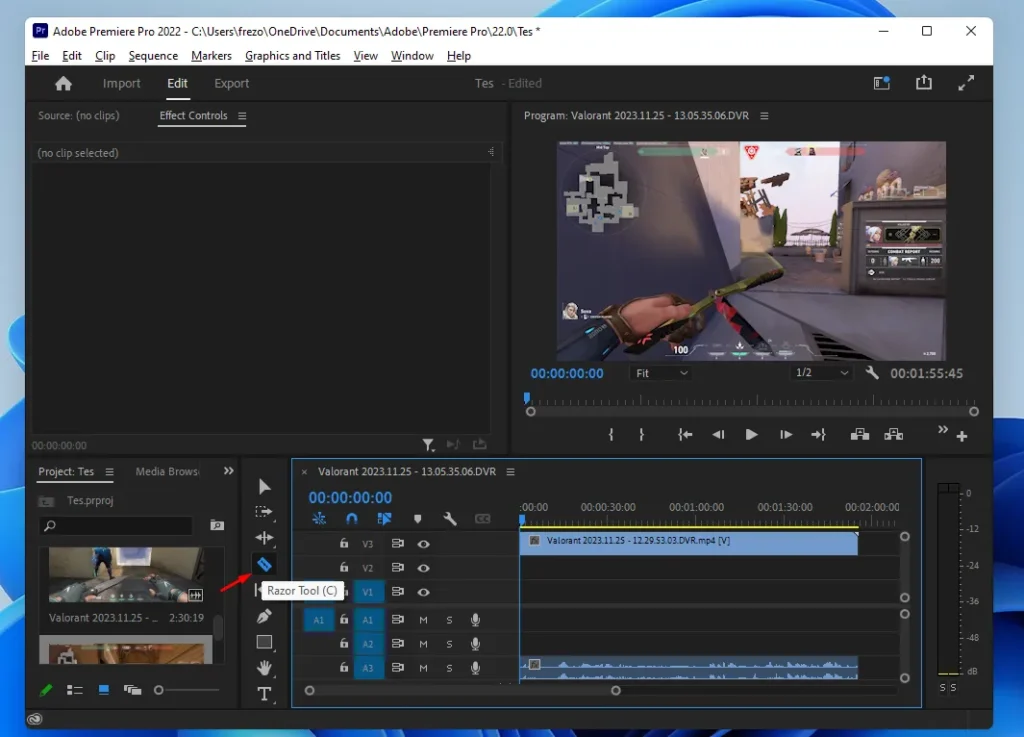Step back one frame
The image size is (1024, 737).
[718, 435]
